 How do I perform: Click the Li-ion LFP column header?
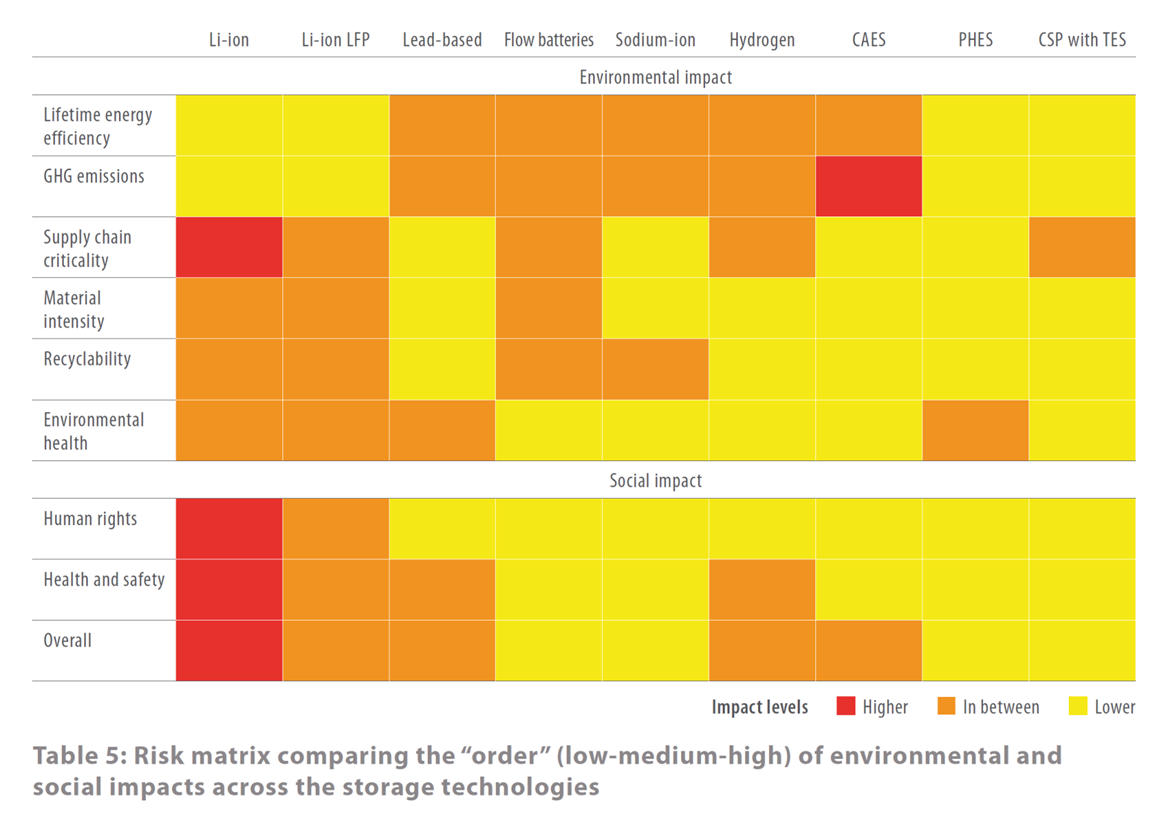[336, 40]
